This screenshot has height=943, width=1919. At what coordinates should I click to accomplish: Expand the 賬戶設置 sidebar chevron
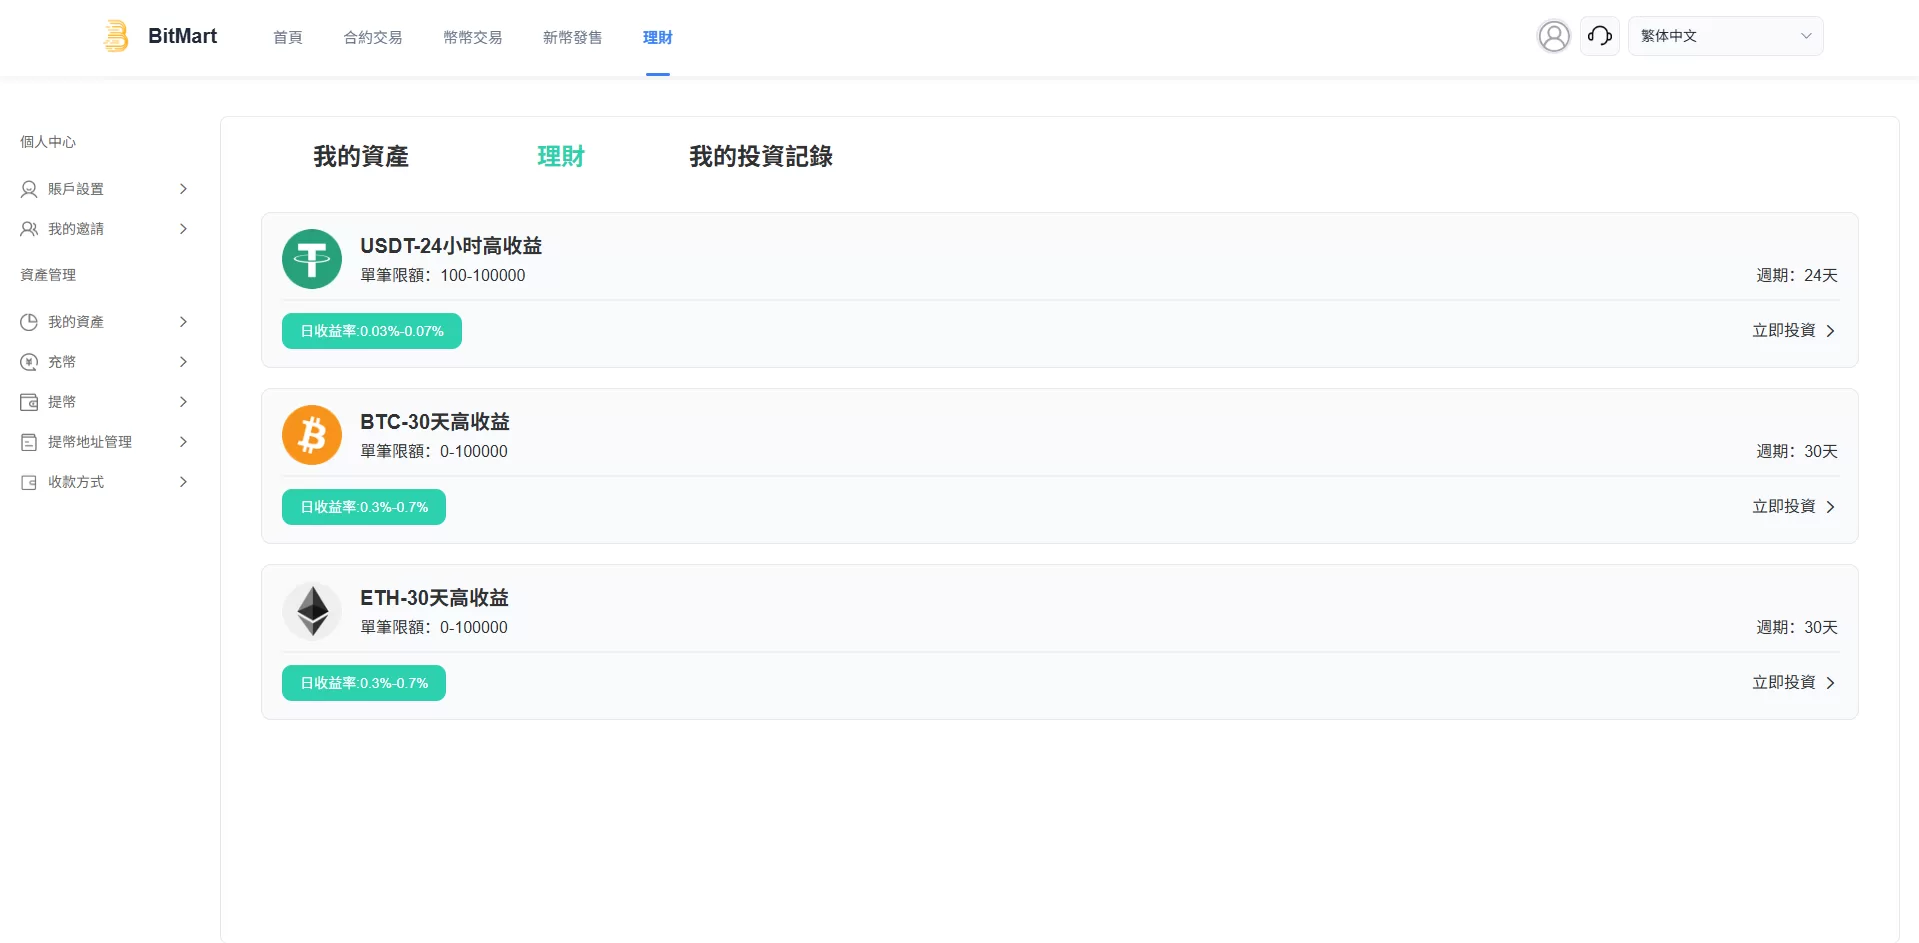coord(183,189)
